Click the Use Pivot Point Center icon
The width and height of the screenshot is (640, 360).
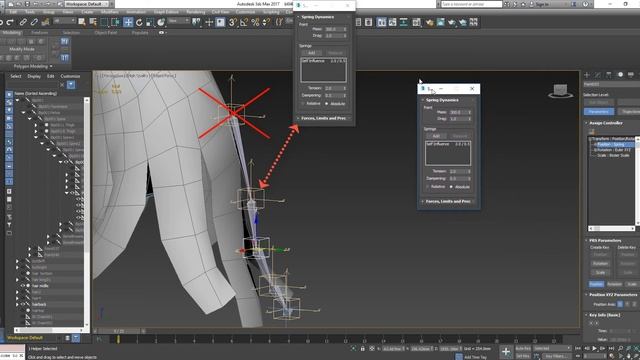click(x=196, y=22)
